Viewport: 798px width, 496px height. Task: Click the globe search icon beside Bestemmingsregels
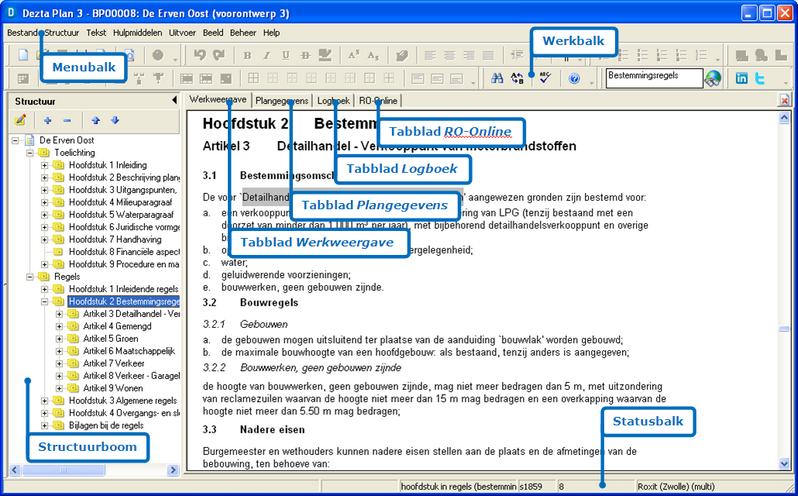pos(713,78)
